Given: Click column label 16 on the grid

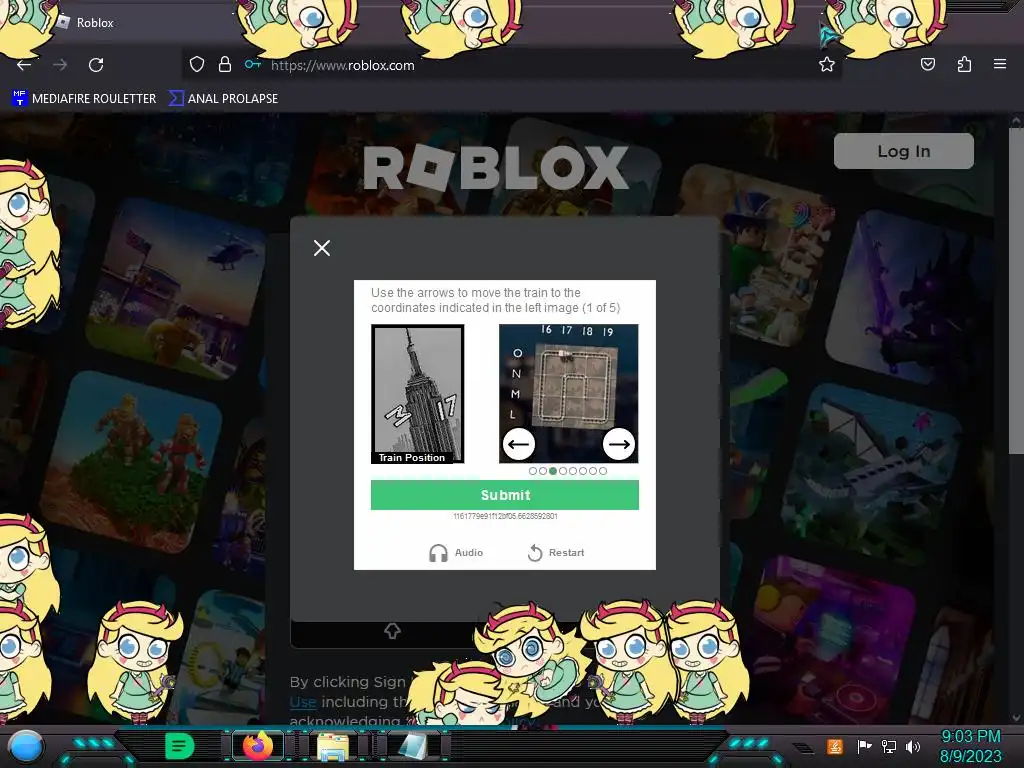Looking at the screenshot, I should [x=546, y=330].
